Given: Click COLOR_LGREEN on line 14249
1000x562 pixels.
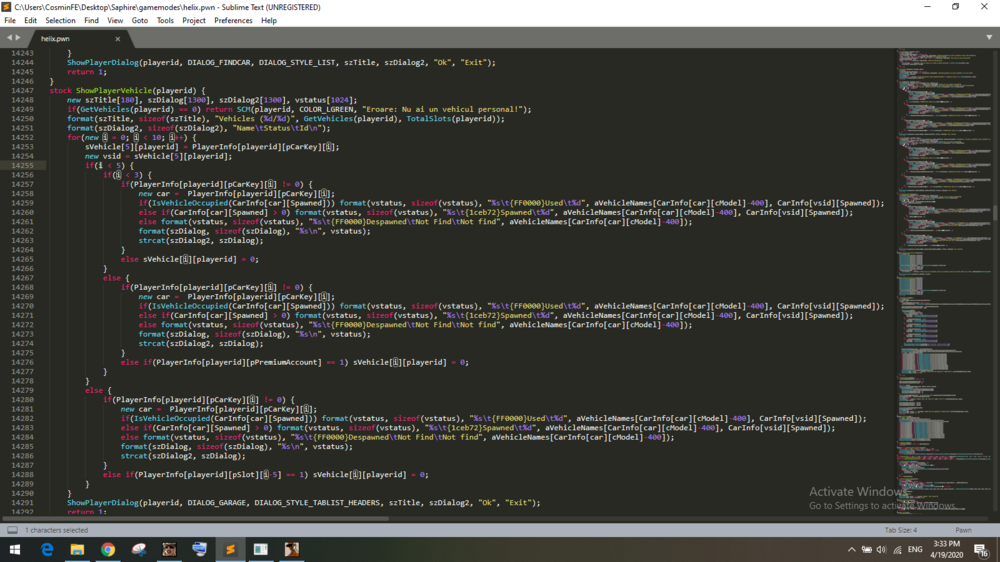Looking at the screenshot, I should tap(326, 109).
